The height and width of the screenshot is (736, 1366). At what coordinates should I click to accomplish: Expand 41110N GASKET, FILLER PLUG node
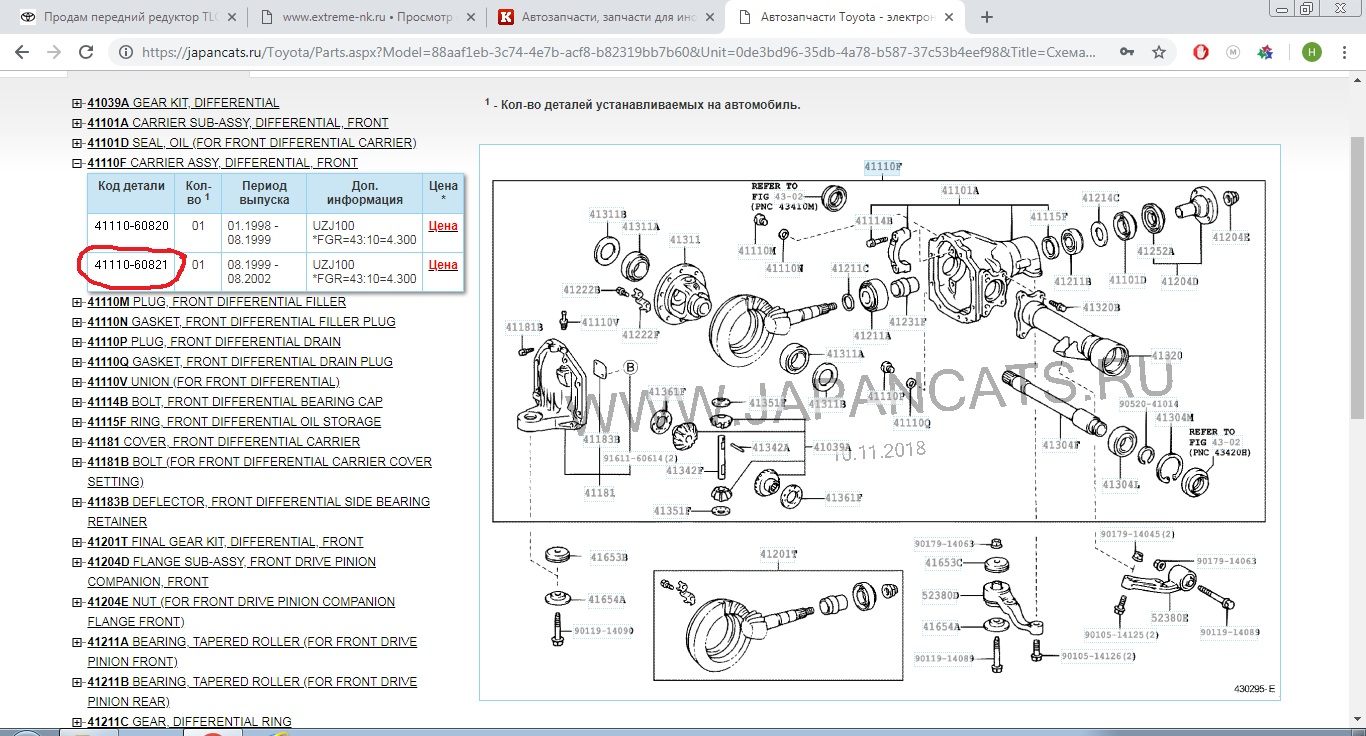[x=77, y=322]
